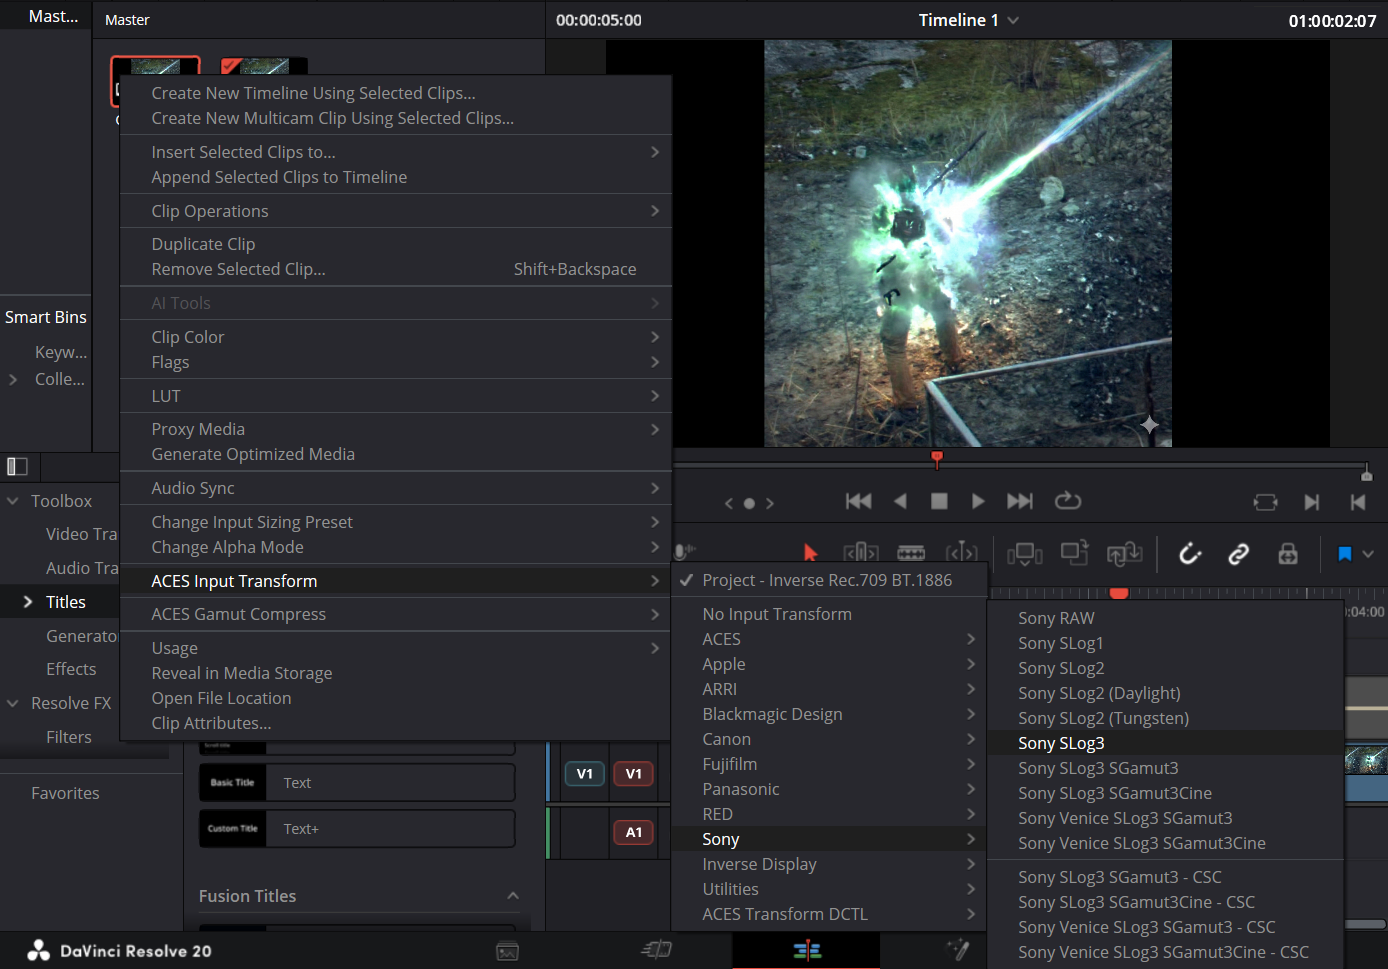Toggle timeline Snapping magnet icon
Viewport: 1388px width, 969px height.
click(1190, 554)
